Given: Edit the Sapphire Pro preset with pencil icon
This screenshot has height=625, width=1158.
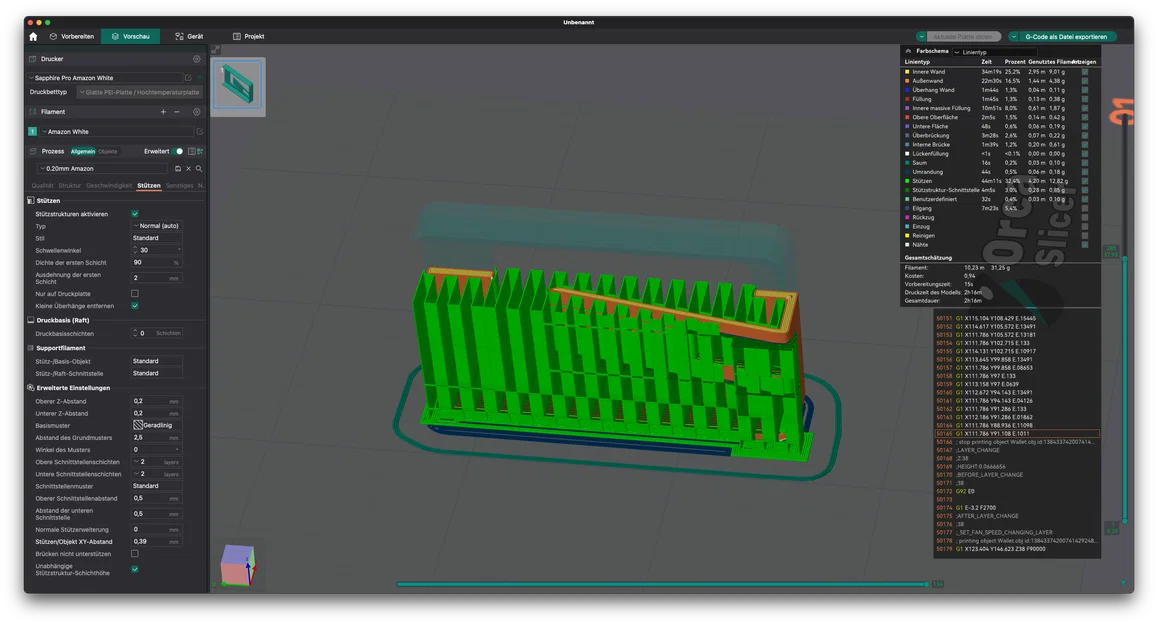Looking at the screenshot, I should click(189, 77).
